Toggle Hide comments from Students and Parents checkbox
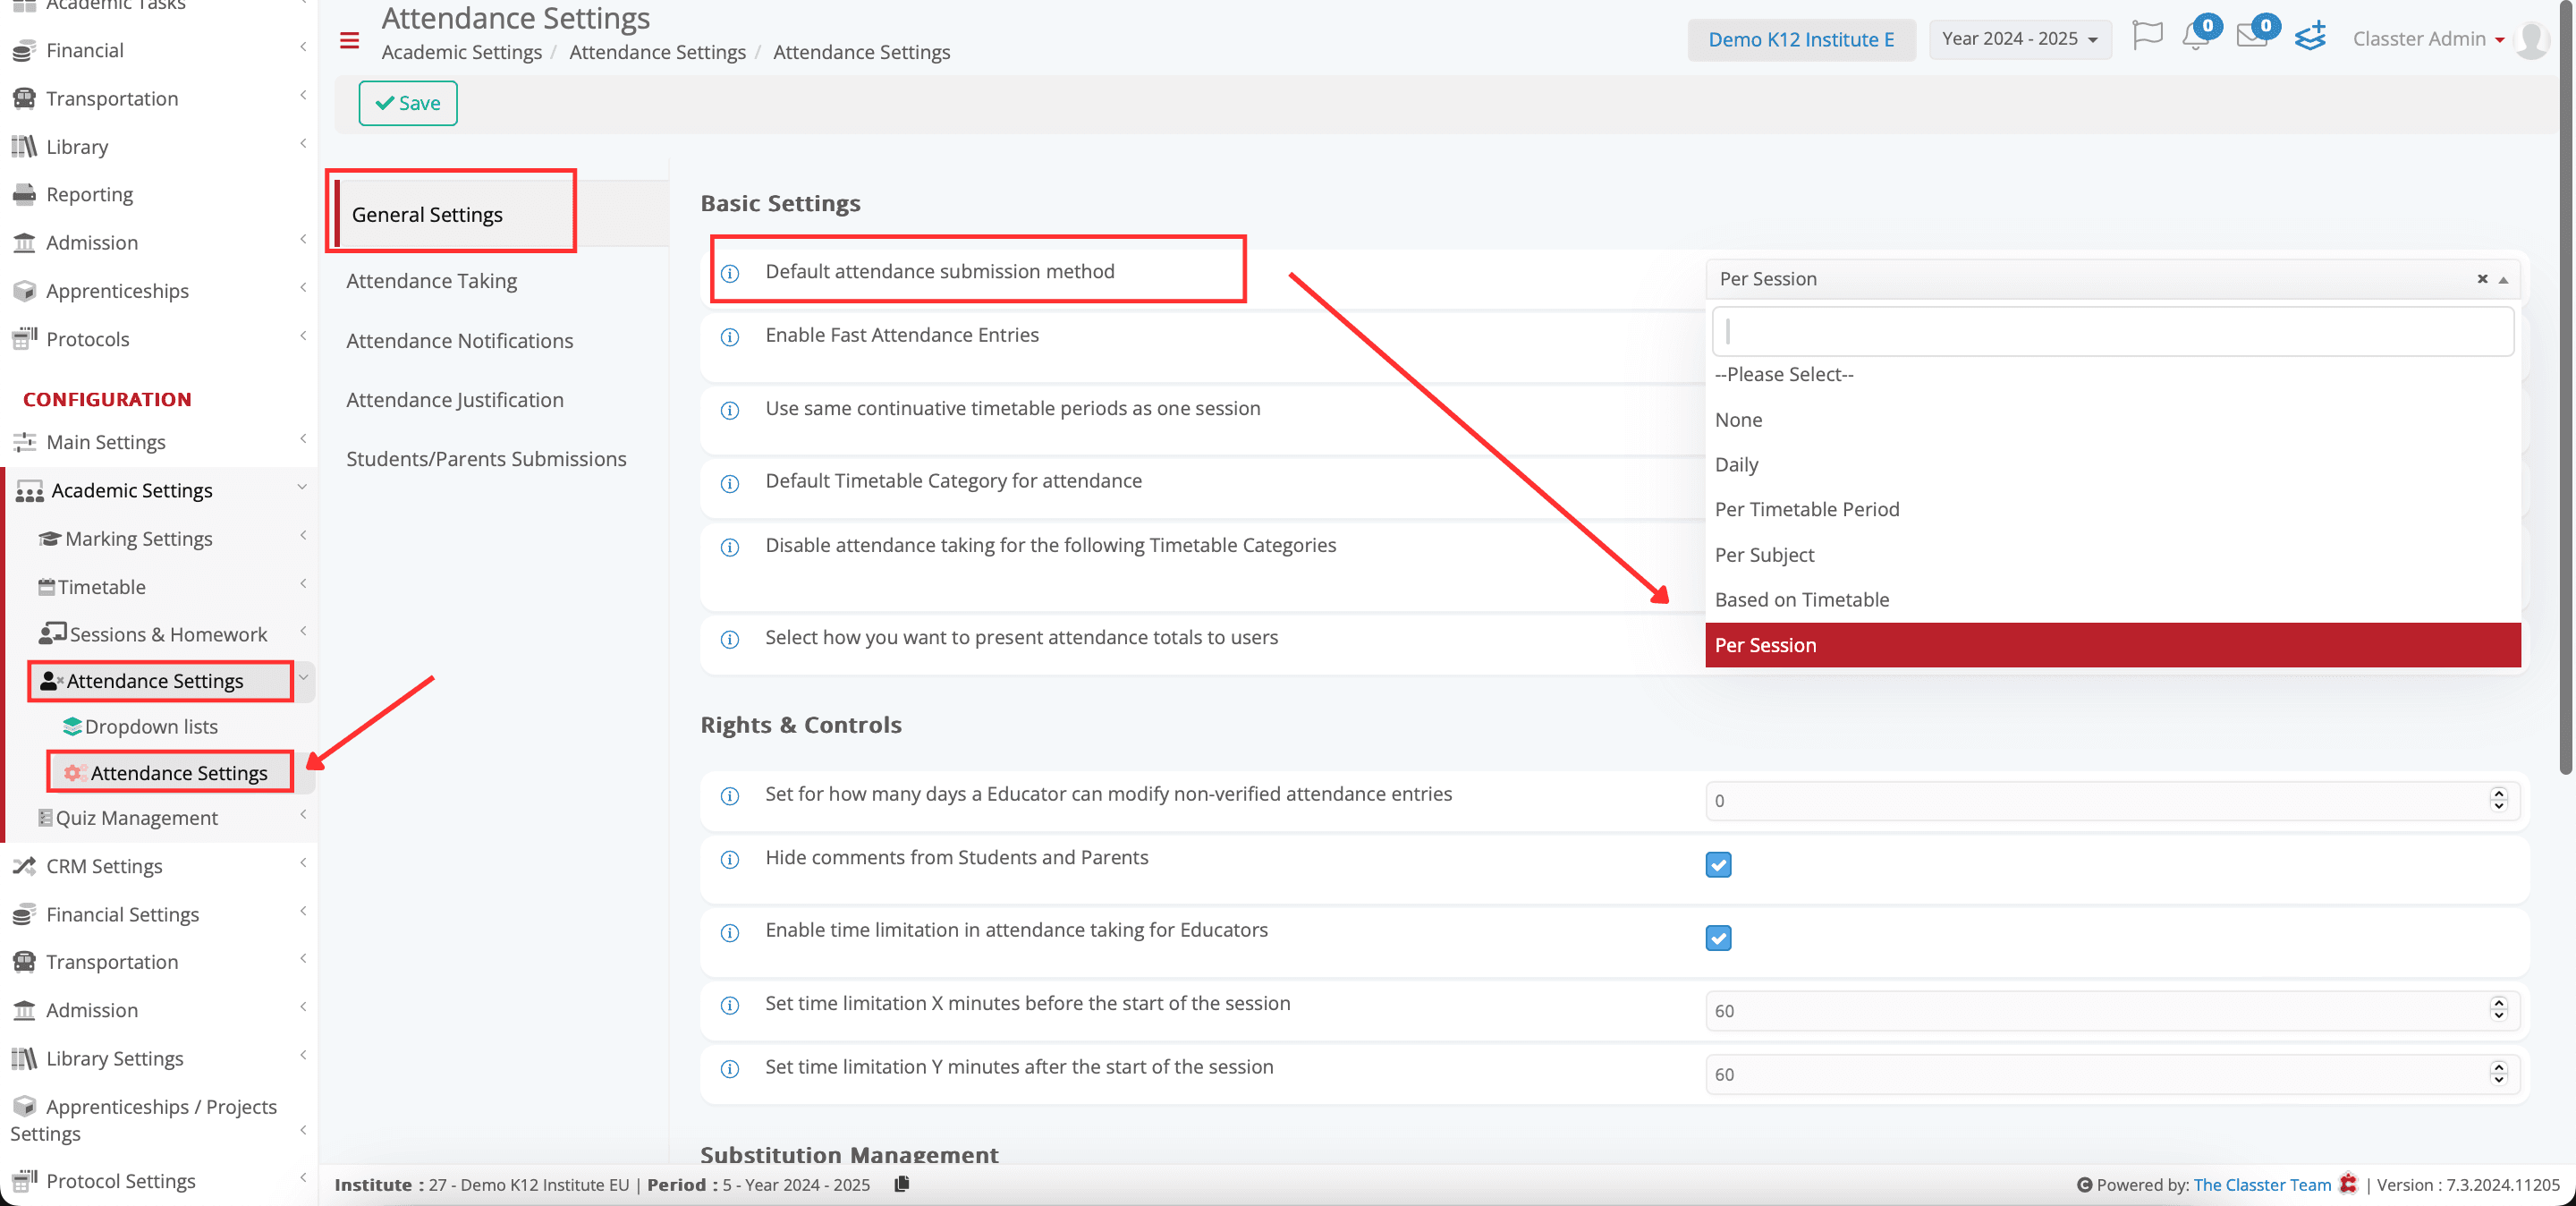This screenshot has height=1206, width=2576. point(1718,863)
